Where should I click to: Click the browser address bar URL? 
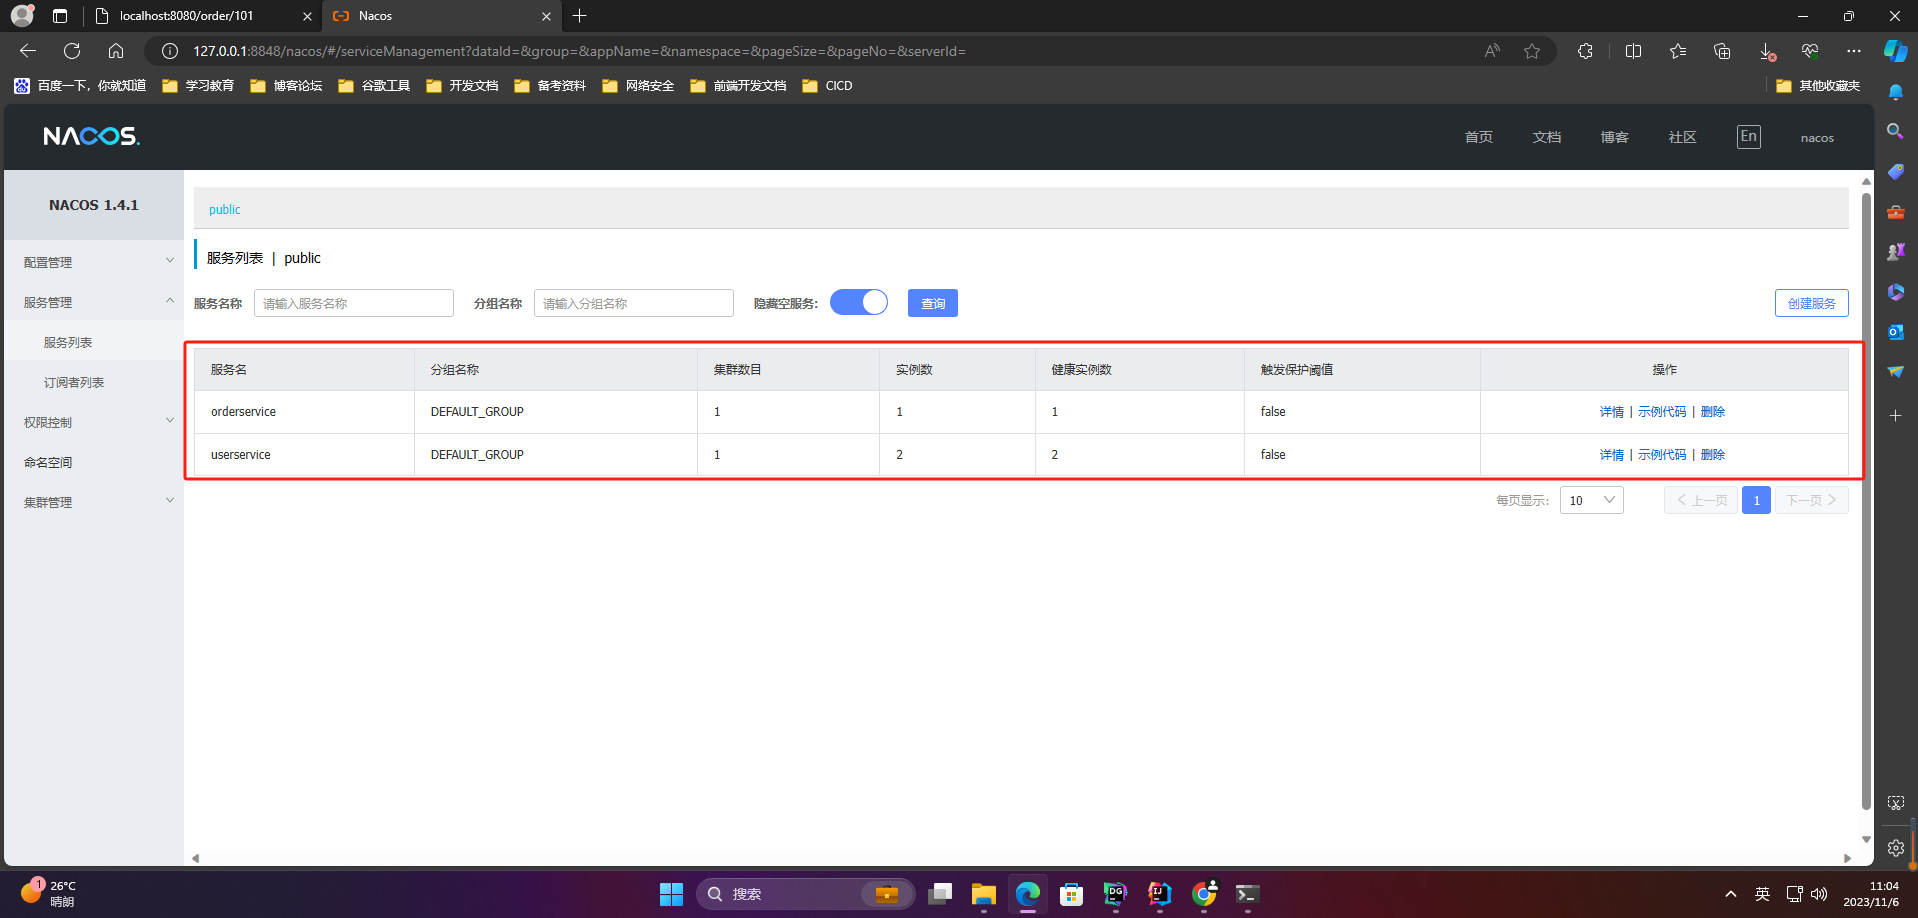579,51
